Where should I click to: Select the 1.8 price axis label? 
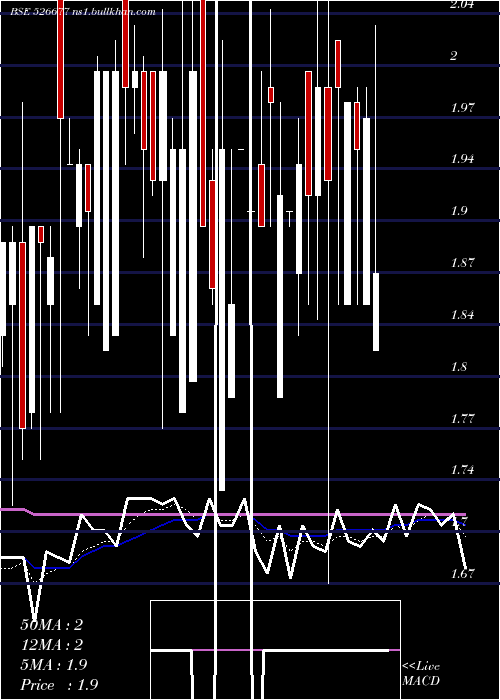[458, 367]
